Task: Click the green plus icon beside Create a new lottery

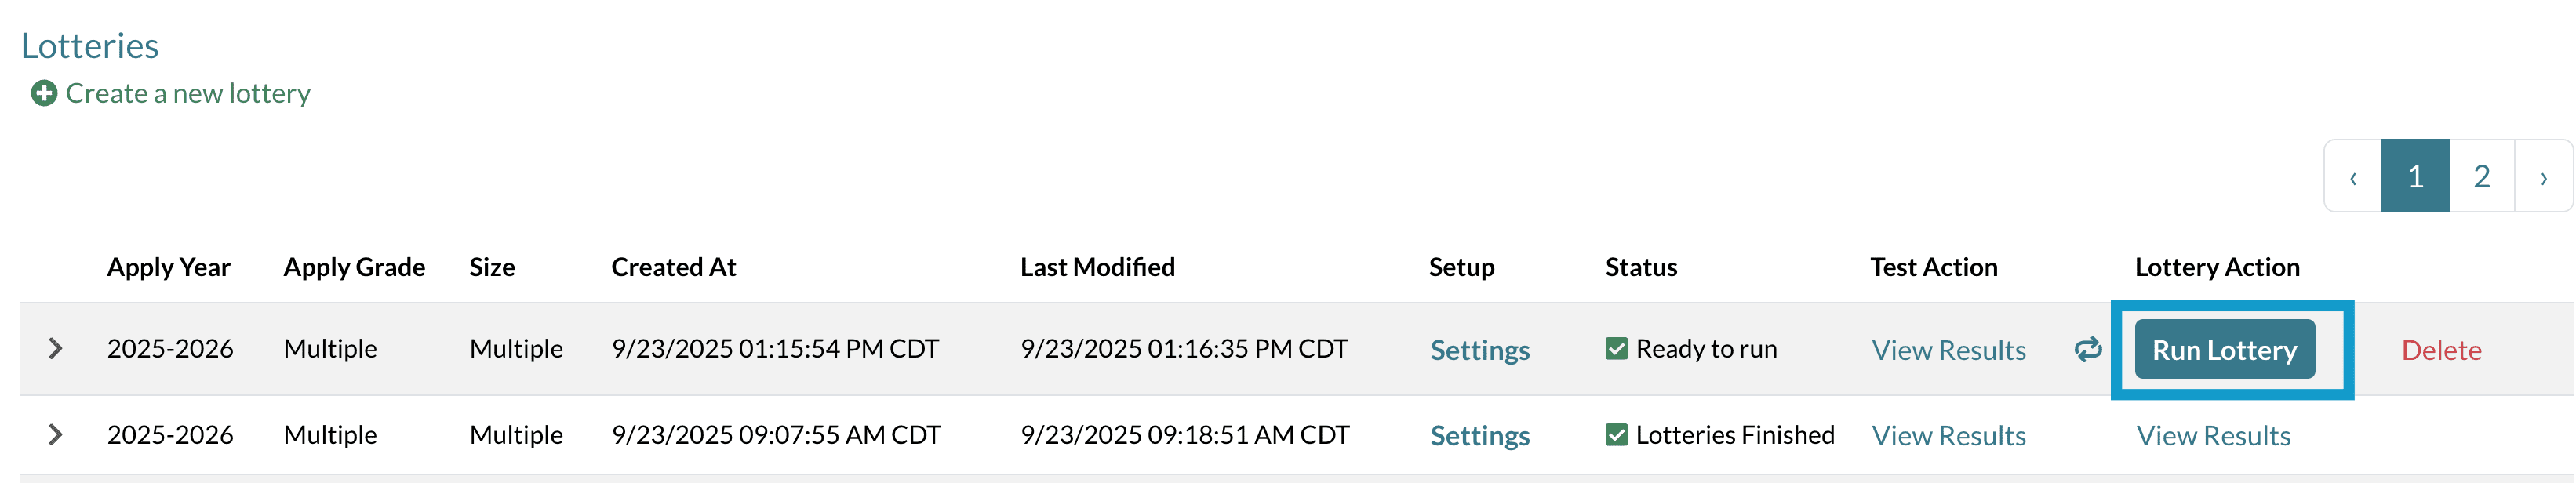Action: coord(44,93)
